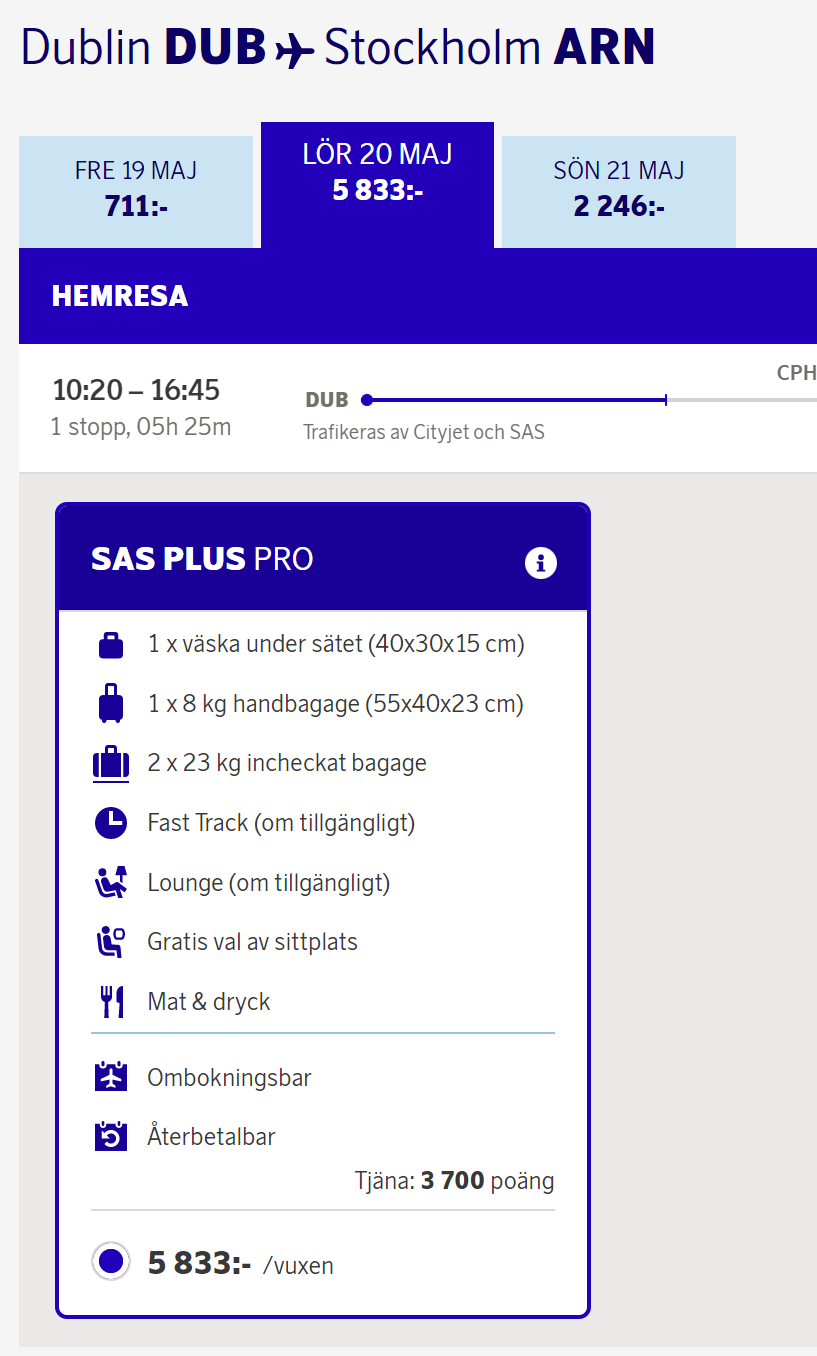Click the DUB route line stopover marker

[666, 400]
